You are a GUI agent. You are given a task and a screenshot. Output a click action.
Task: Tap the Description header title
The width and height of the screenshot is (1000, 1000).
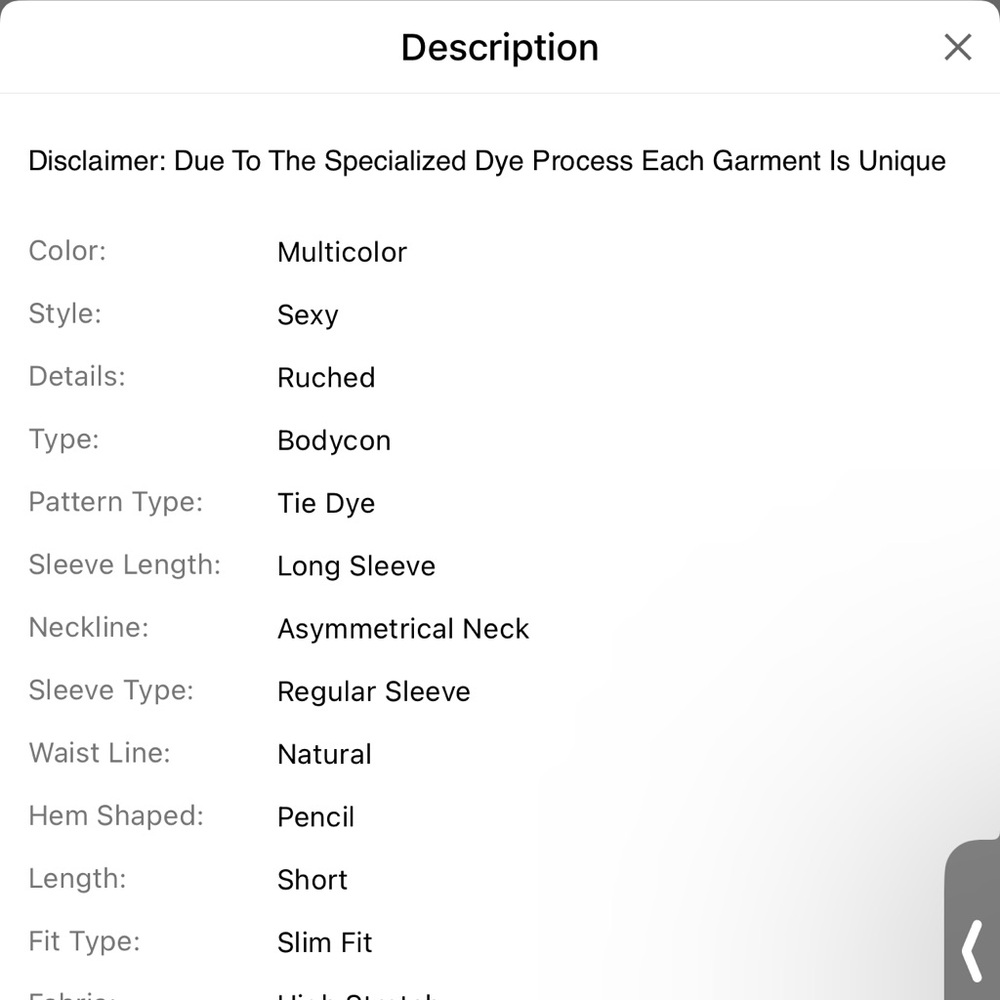tap(499, 47)
